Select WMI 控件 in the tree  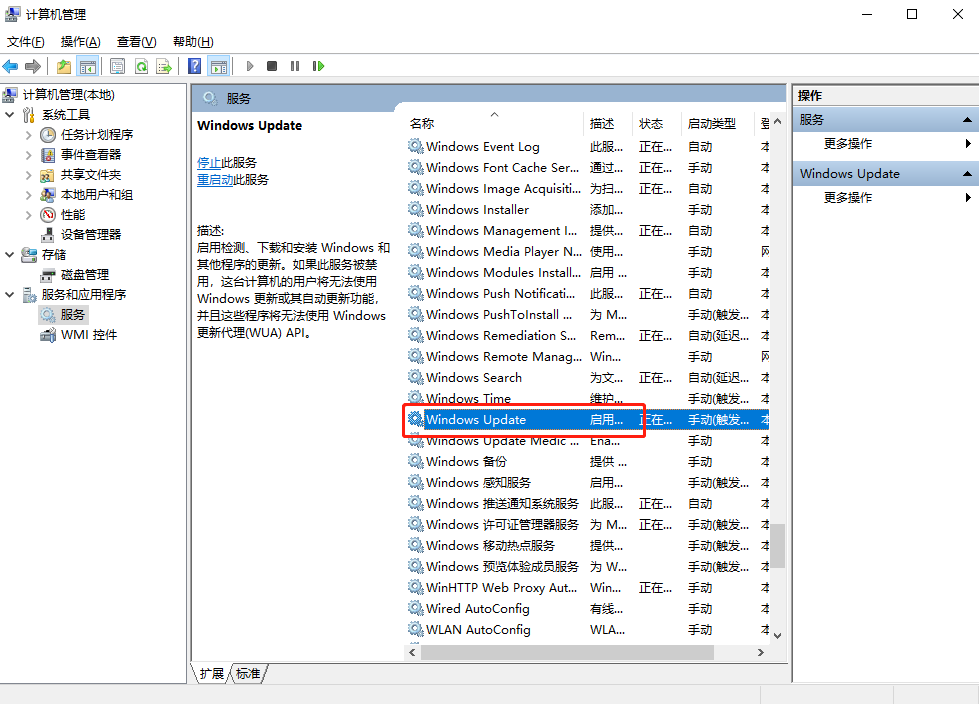89,335
